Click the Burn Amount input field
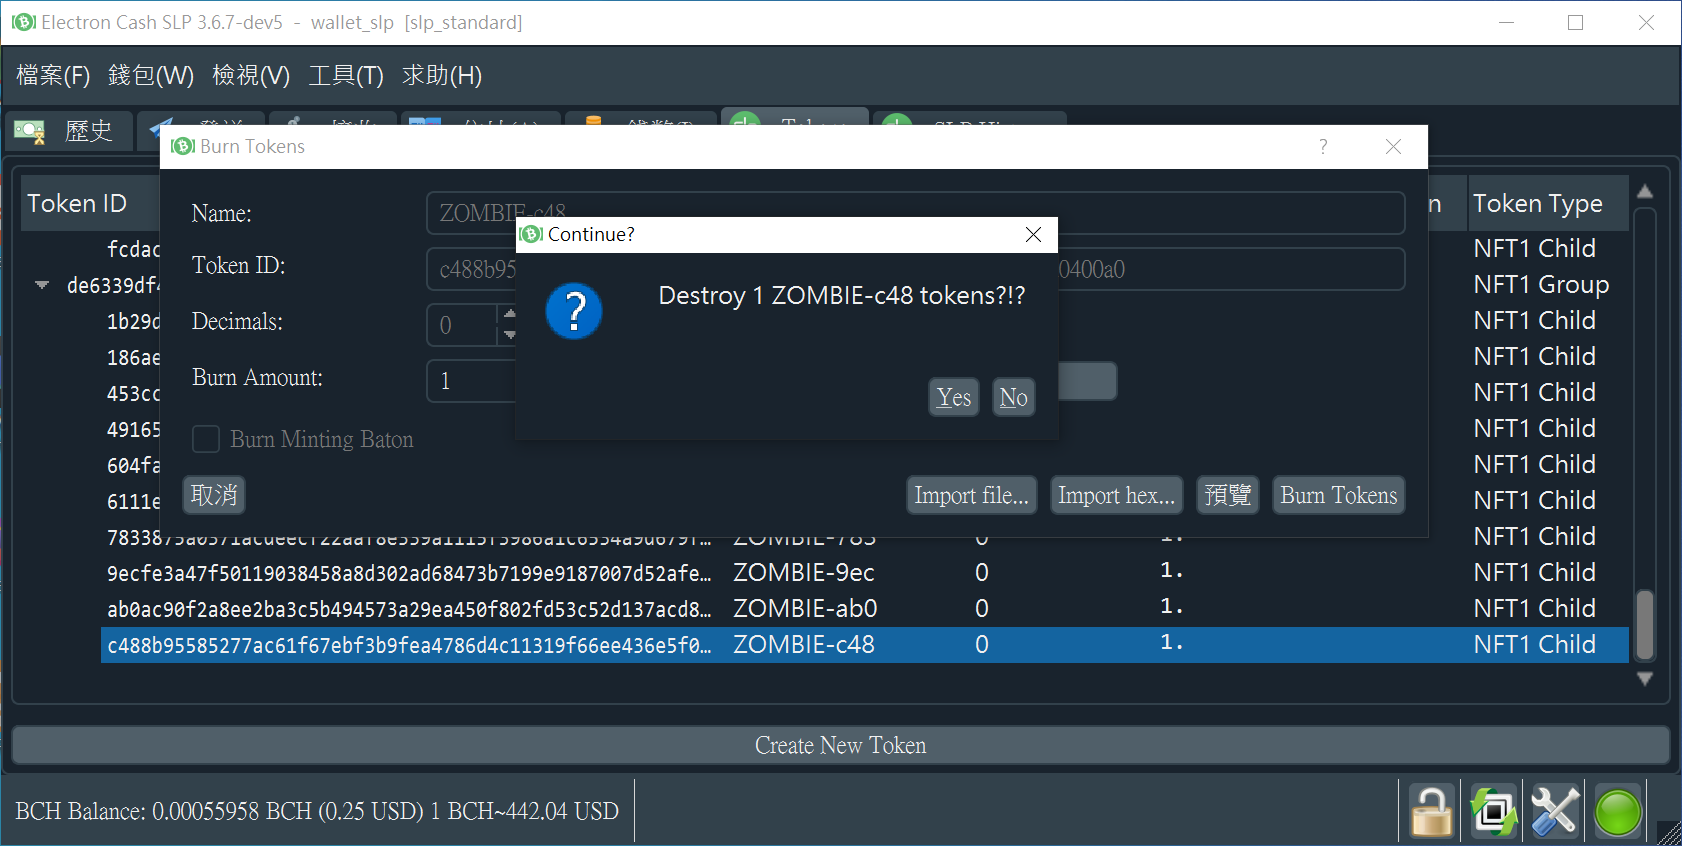The image size is (1682, 846). [x=472, y=381]
